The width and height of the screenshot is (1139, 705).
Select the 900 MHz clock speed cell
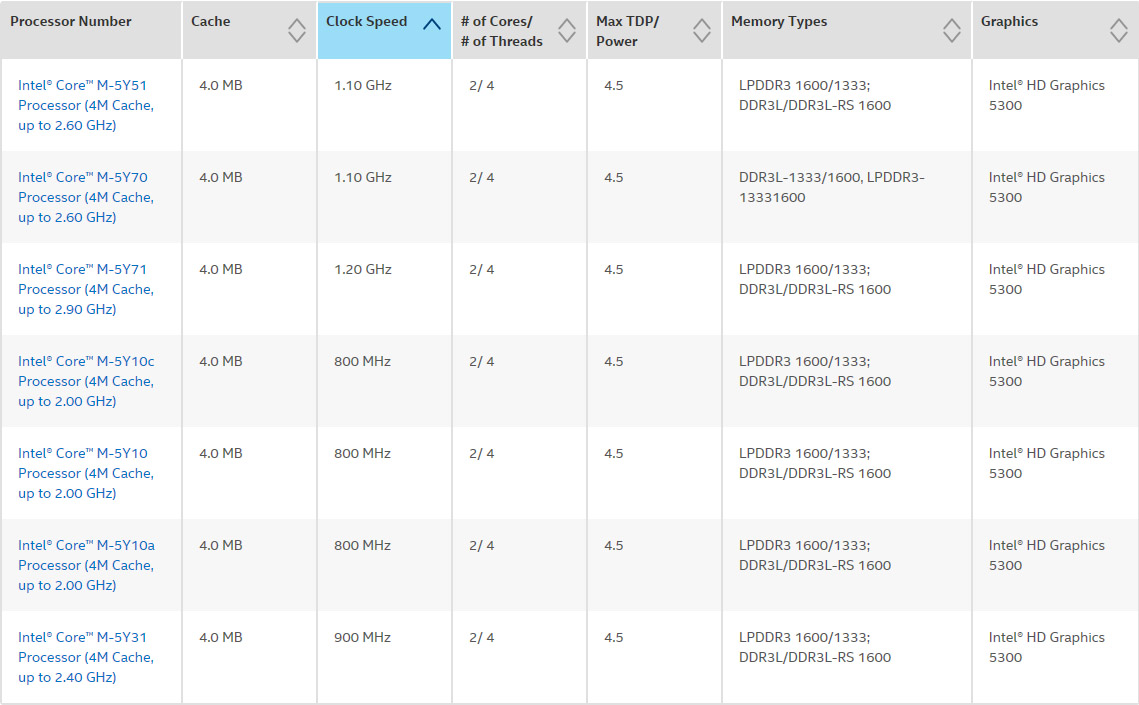tap(362, 637)
